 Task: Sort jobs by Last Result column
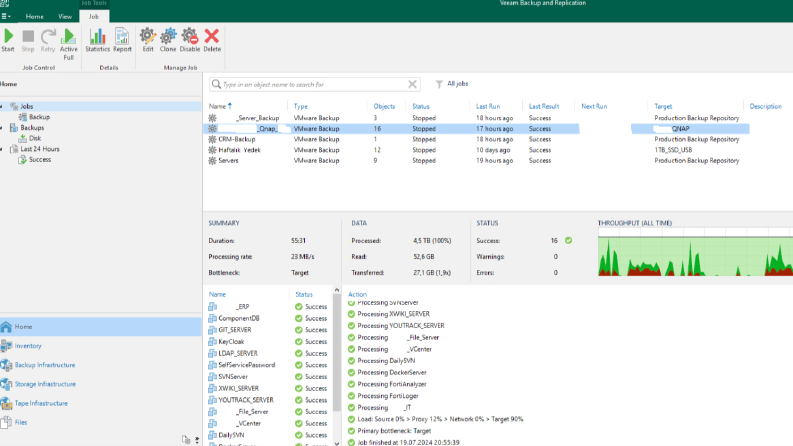[x=544, y=106]
